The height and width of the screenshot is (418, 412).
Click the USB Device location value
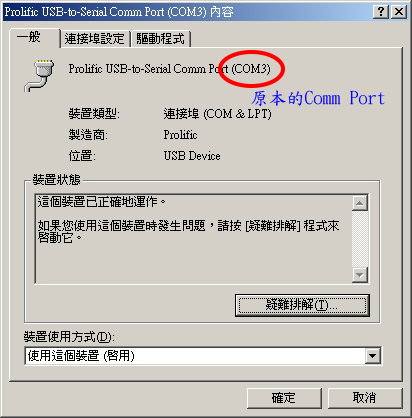(x=192, y=156)
